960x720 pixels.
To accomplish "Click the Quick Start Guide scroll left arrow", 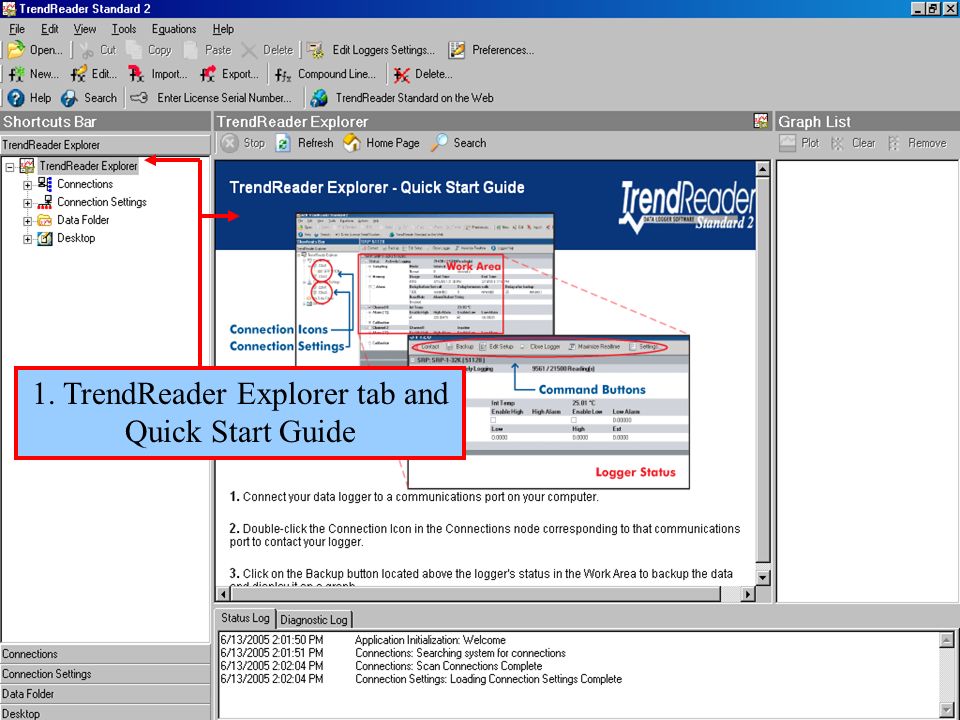I will click(223, 594).
